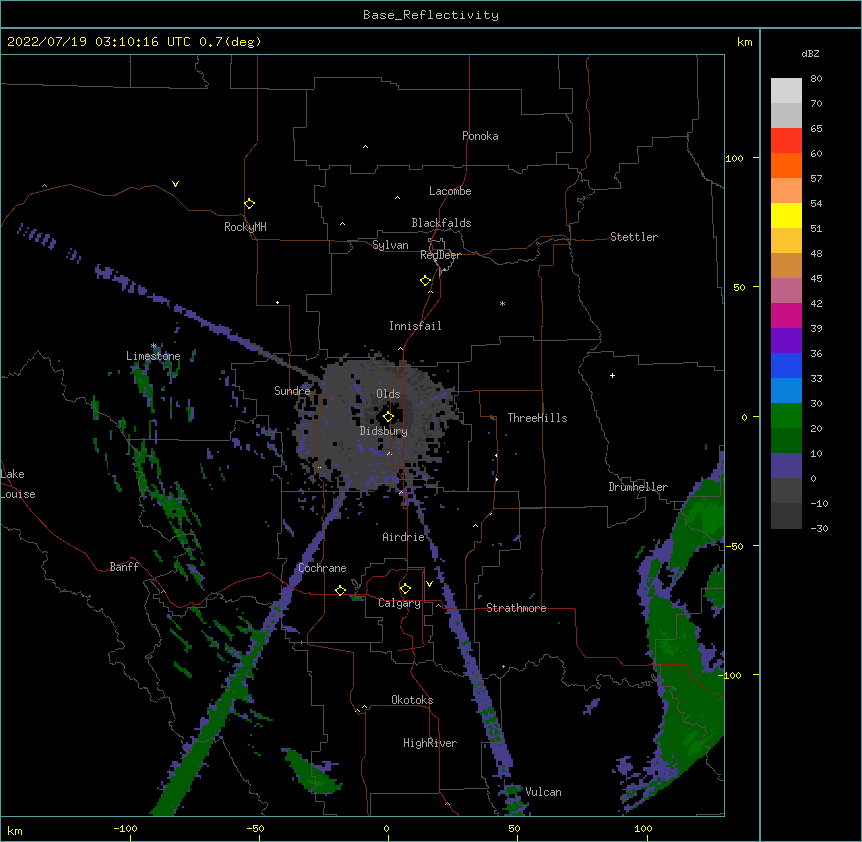862x842 pixels.
Task: Click the Blackfalds town label
Action: coord(441,223)
